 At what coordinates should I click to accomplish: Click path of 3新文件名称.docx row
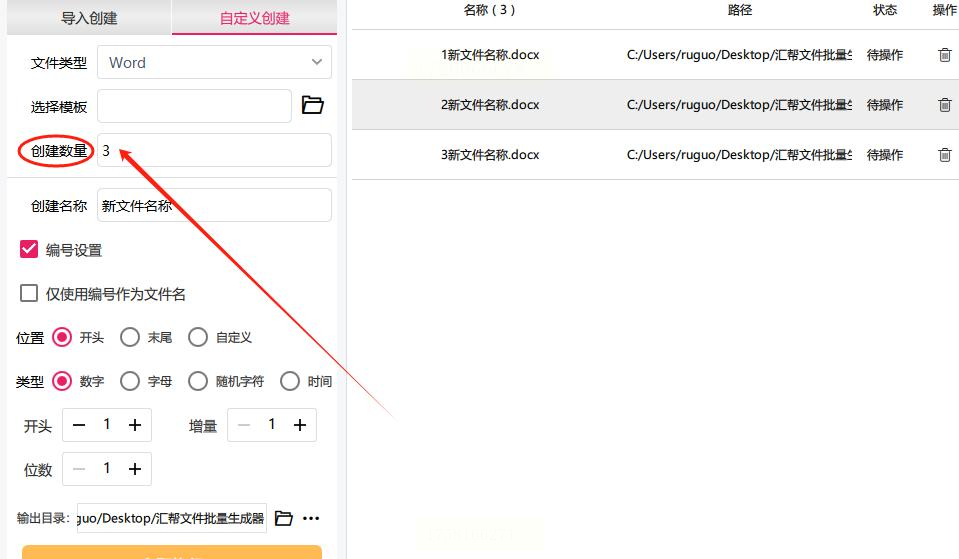pos(739,155)
